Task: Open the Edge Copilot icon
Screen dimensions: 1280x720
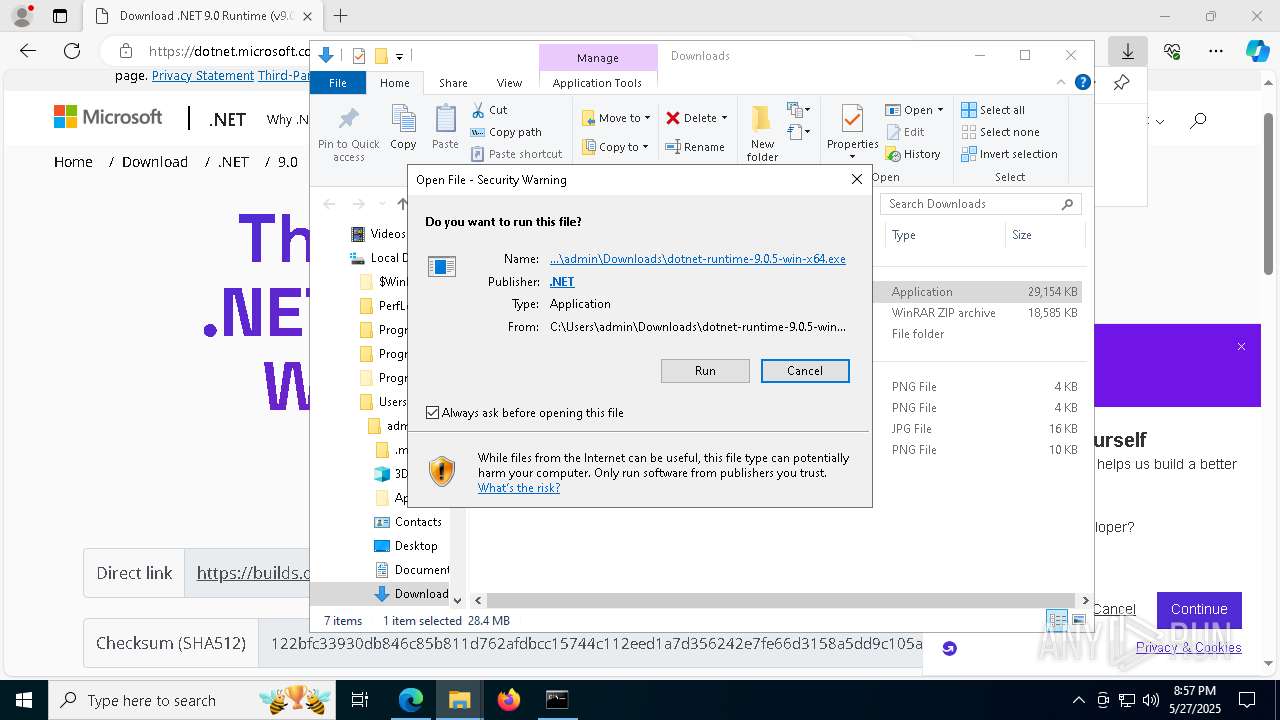Action: 1257,51
